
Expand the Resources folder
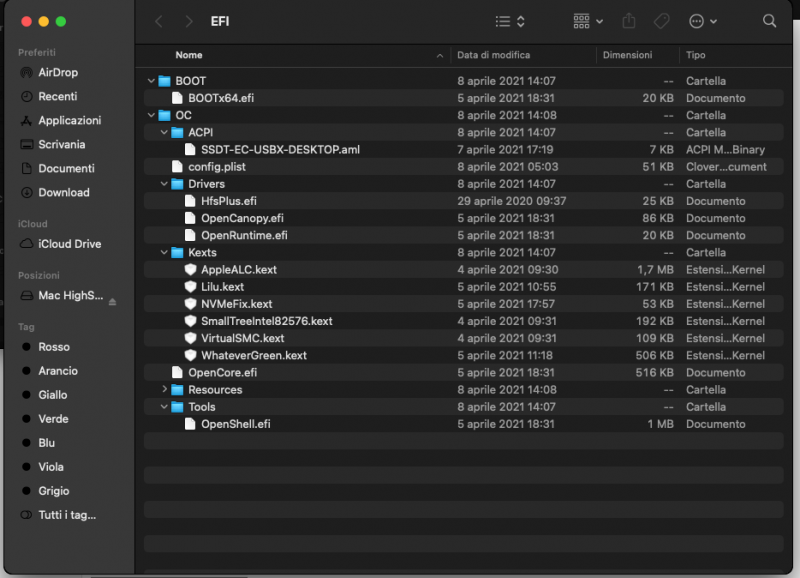click(x=164, y=389)
